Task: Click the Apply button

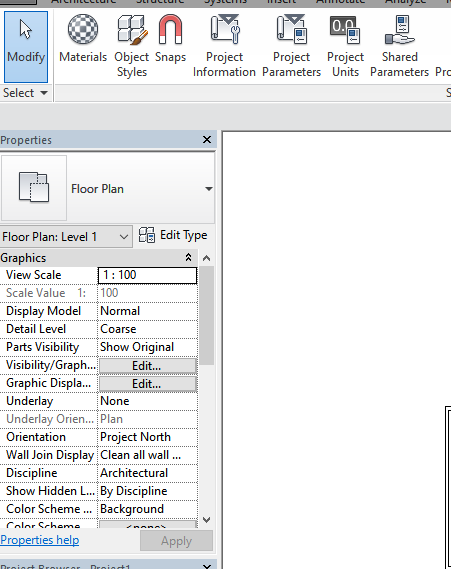Action: click(x=176, y=541)
